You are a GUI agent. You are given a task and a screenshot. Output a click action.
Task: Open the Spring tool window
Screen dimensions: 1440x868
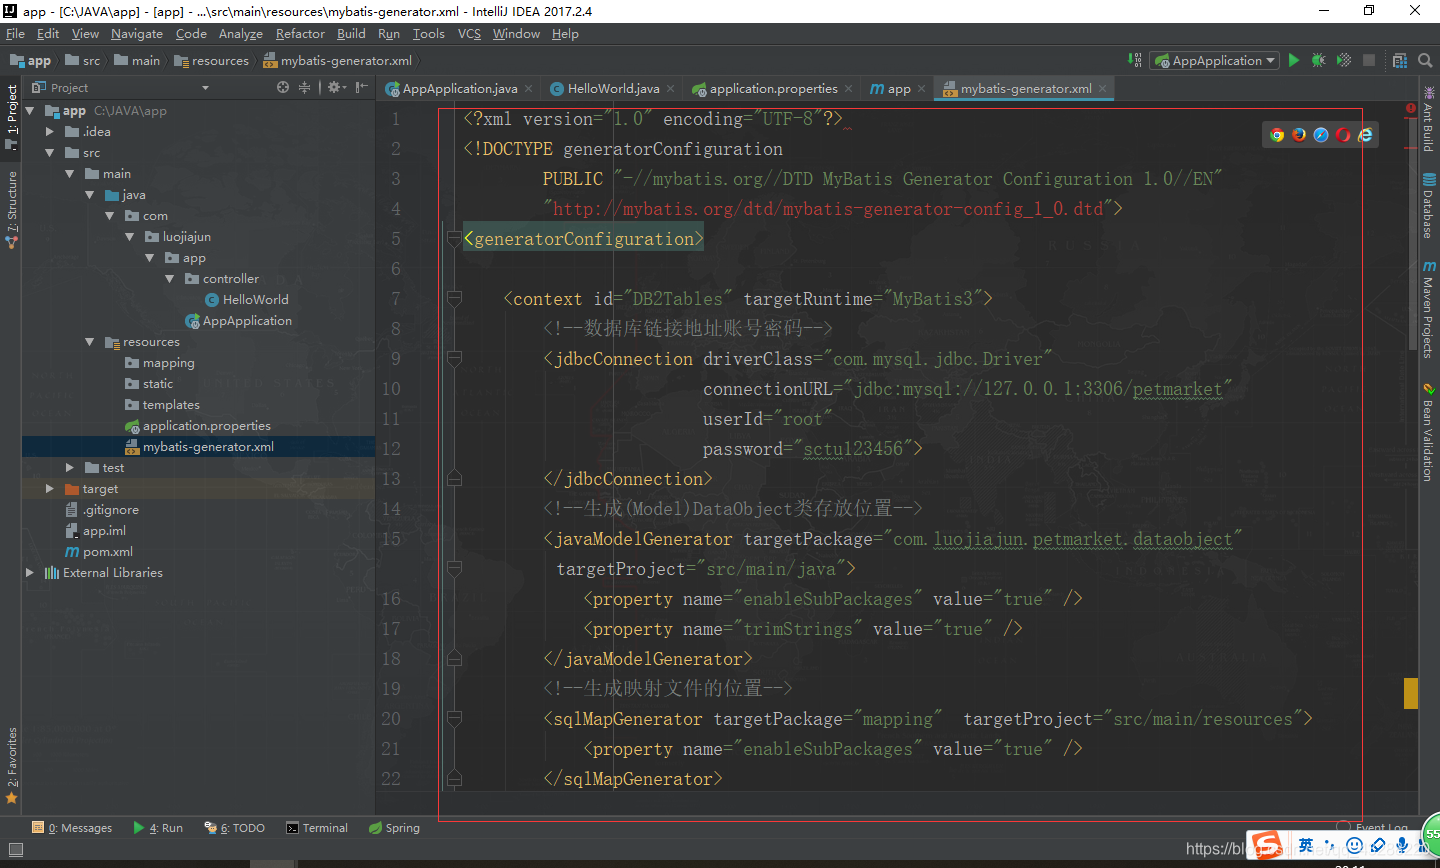click(394, 828)
